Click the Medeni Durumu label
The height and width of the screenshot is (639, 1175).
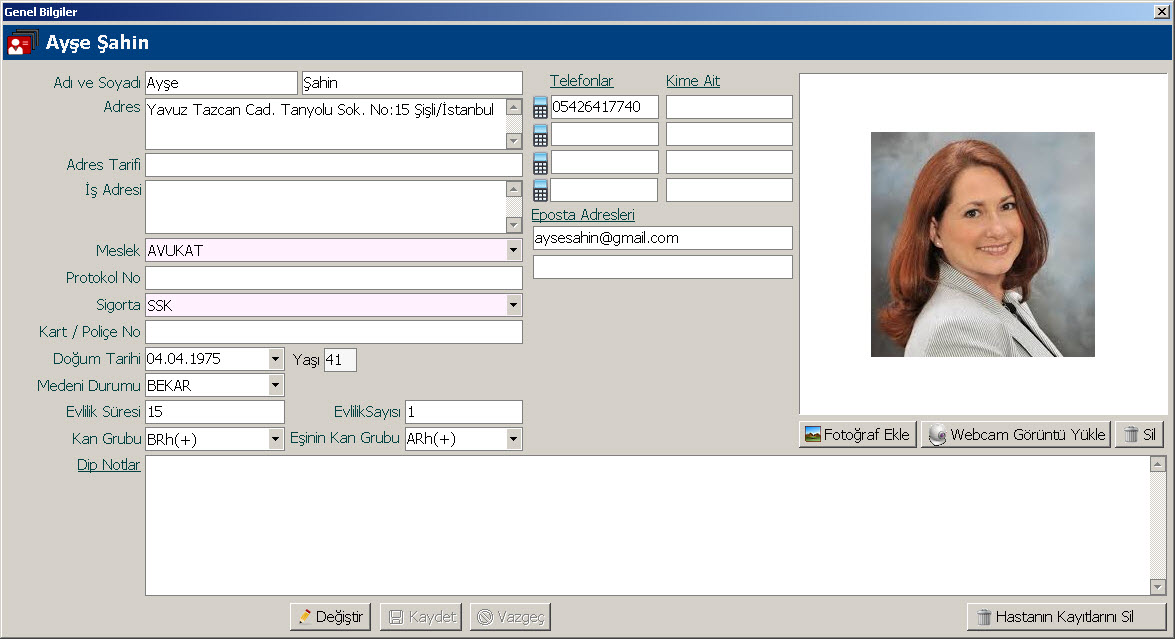click(88, 386)
